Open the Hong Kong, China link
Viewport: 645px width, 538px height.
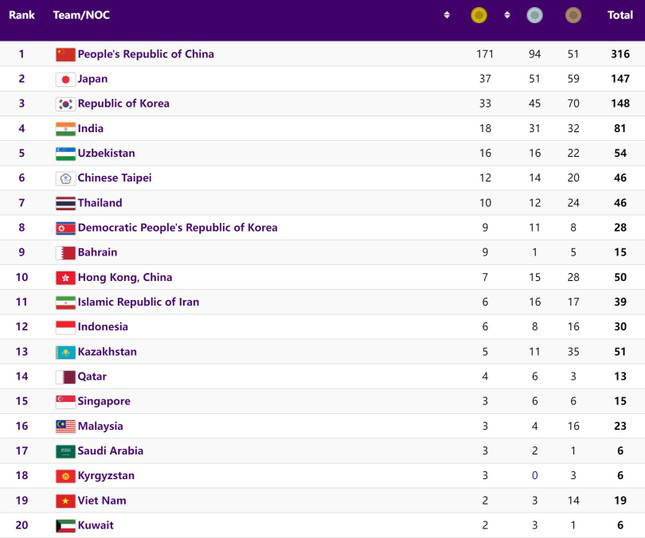[x=125, y=277]
